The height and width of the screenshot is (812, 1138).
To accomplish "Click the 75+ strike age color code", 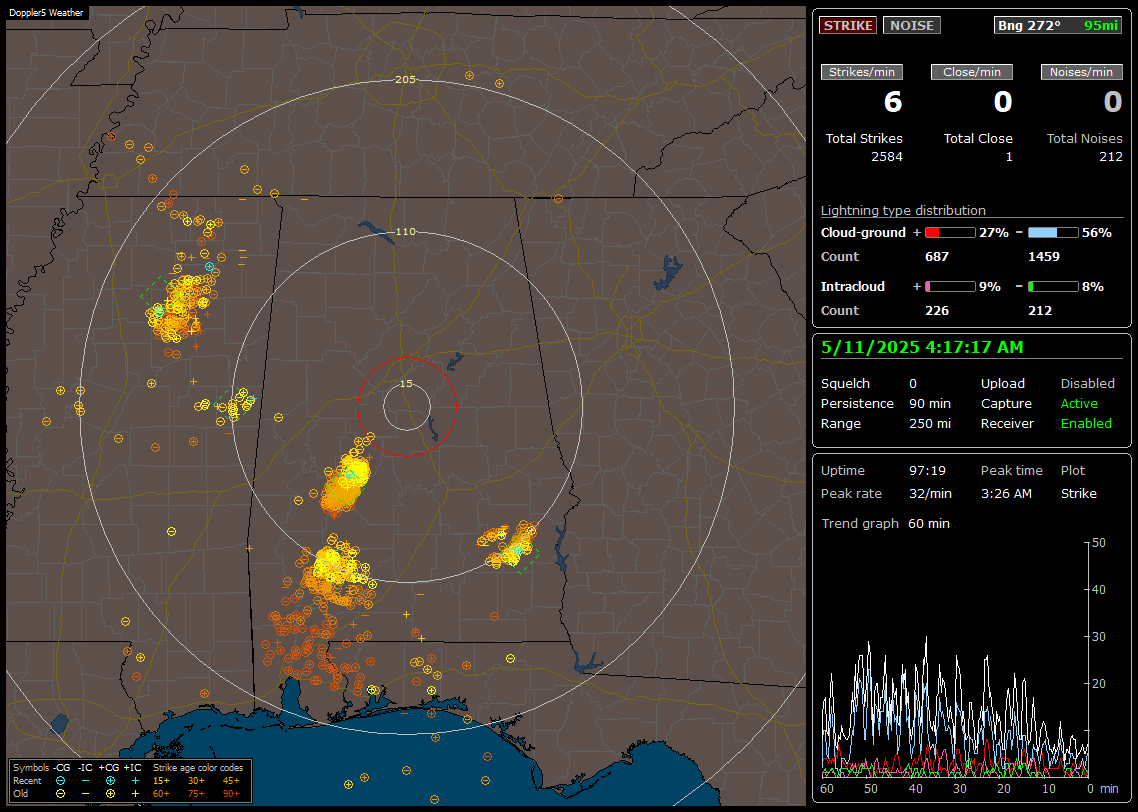I will (196, 794).
